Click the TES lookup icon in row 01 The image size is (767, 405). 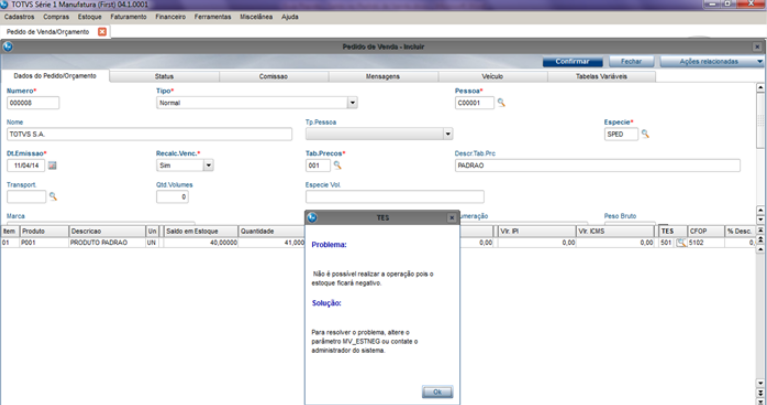(681, 243)
